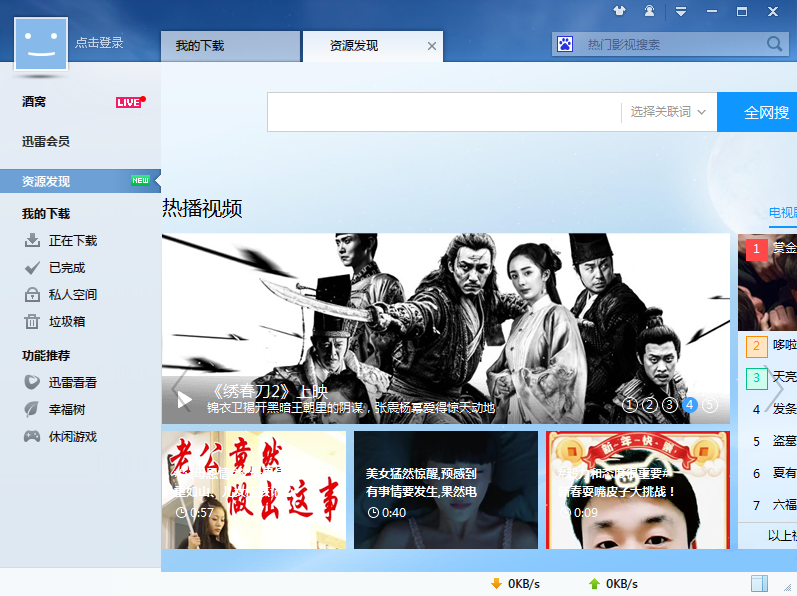Click the red LIVE badge

click(x=130, y=102)
